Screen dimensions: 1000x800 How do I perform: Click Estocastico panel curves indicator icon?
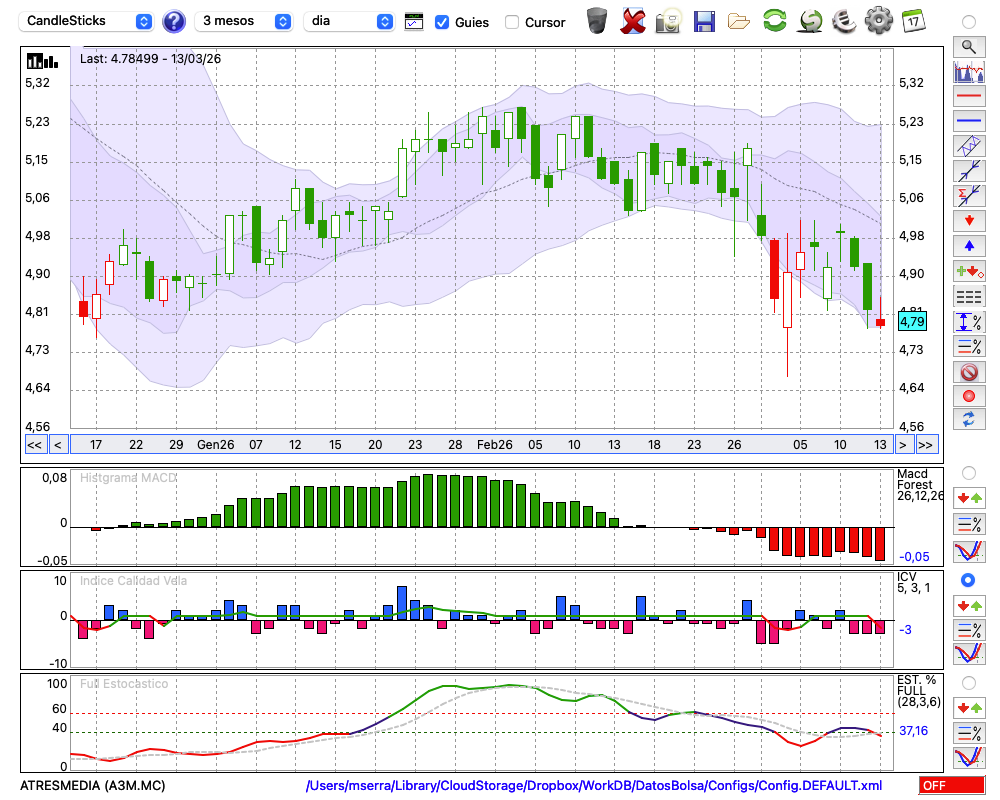point(969,757)
